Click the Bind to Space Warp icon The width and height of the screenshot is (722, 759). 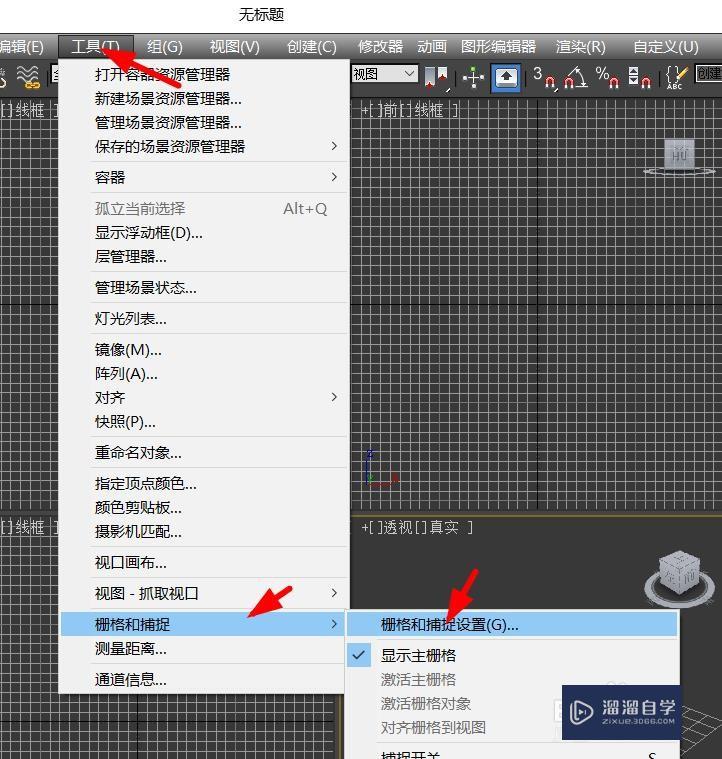(28, 77)
